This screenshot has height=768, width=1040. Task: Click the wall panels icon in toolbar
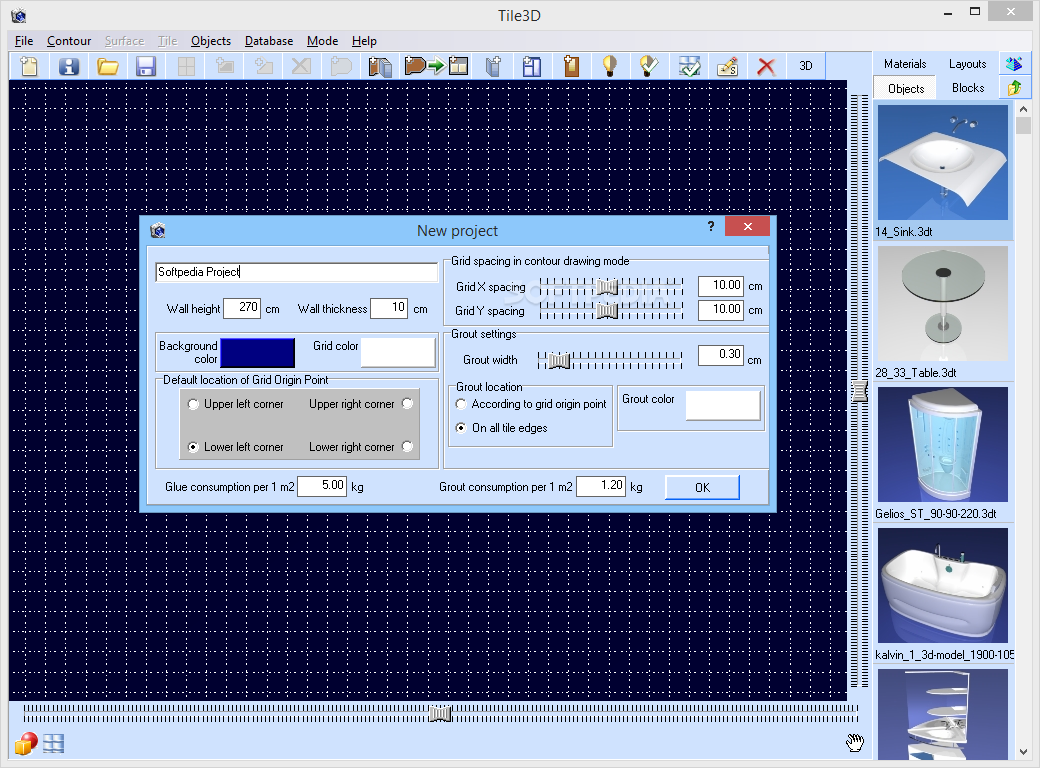coord(381,66)
